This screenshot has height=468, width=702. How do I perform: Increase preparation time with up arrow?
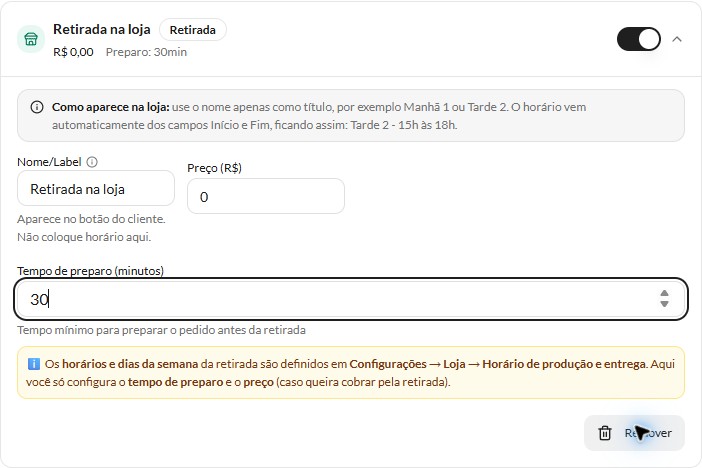664,293
